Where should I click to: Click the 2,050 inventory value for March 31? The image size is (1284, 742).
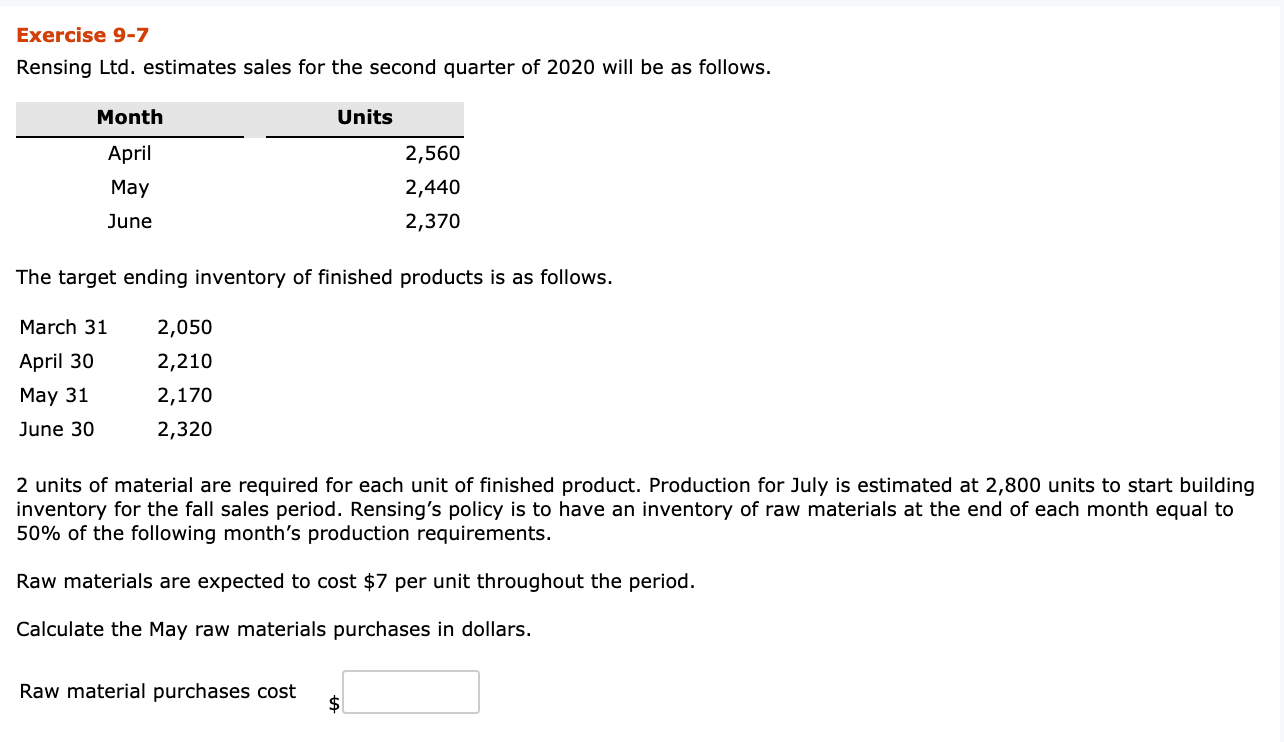pos(185,327)
